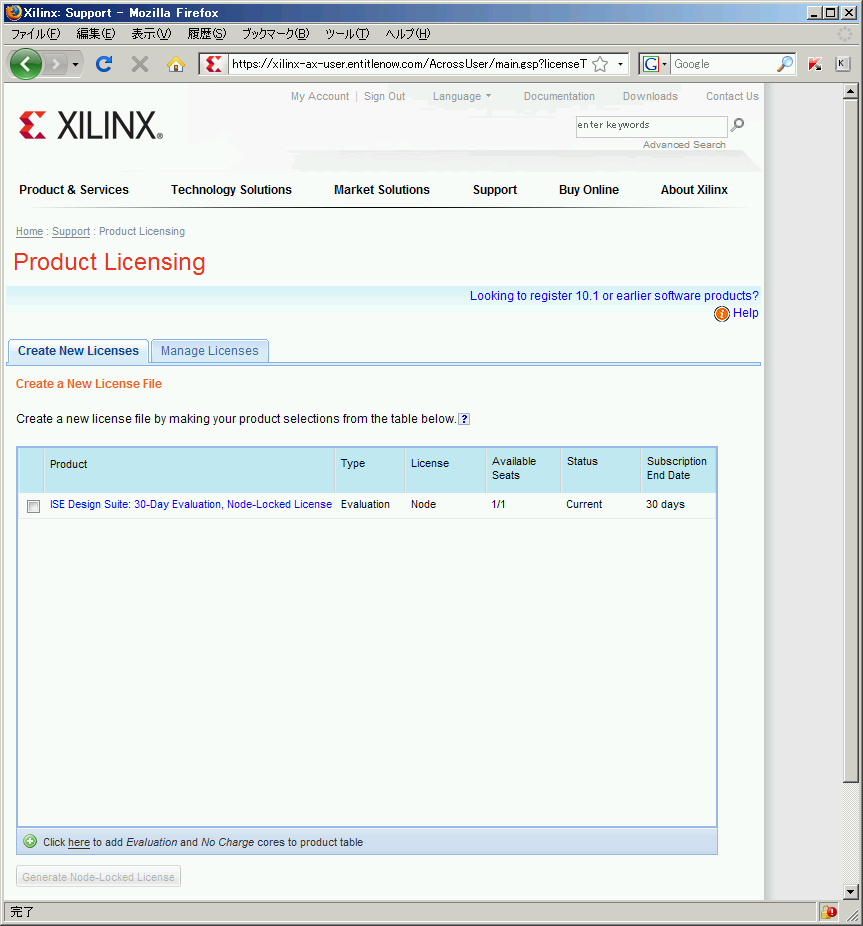The height and width of the screenshot is (926, 863).
Task: Click the red Kaspersky toolbar icon
Action: click(815, 64)
